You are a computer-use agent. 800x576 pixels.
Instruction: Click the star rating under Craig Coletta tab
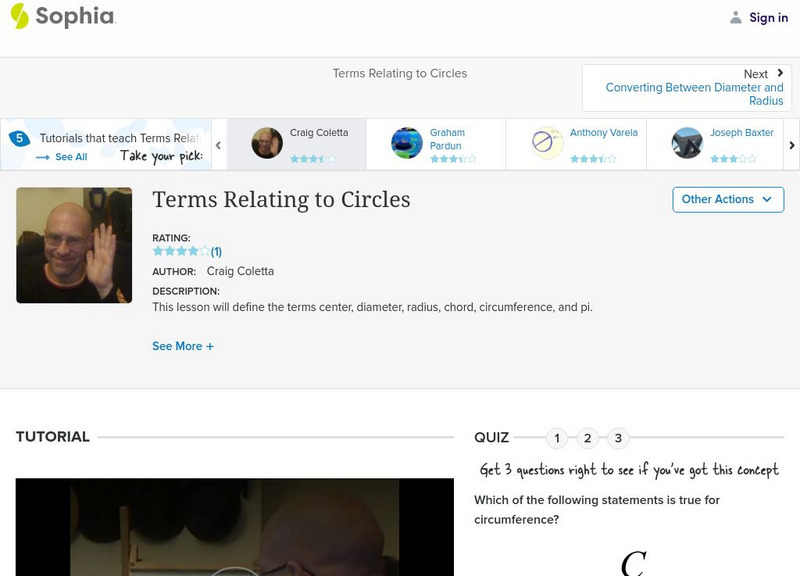point(313,159)
